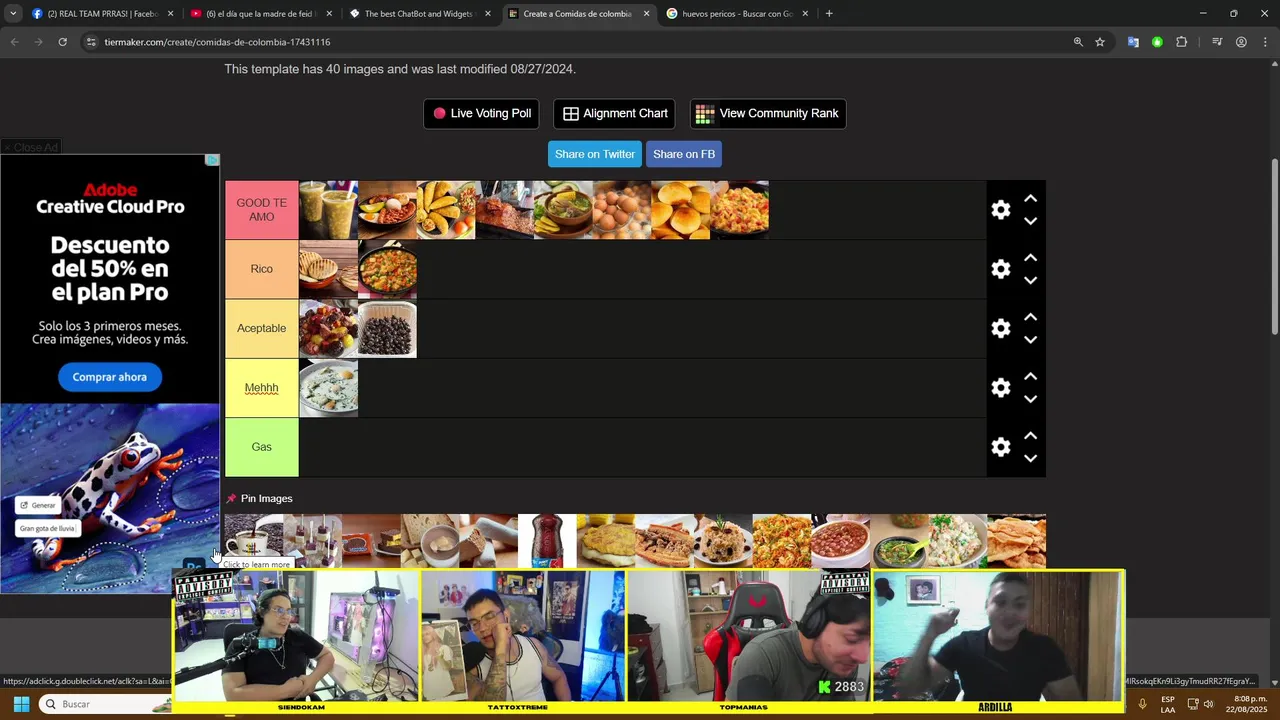Close the Create a Comidas de colombia tab
The height and width of the screenshot is (720, 1280).
coord(646,14)
